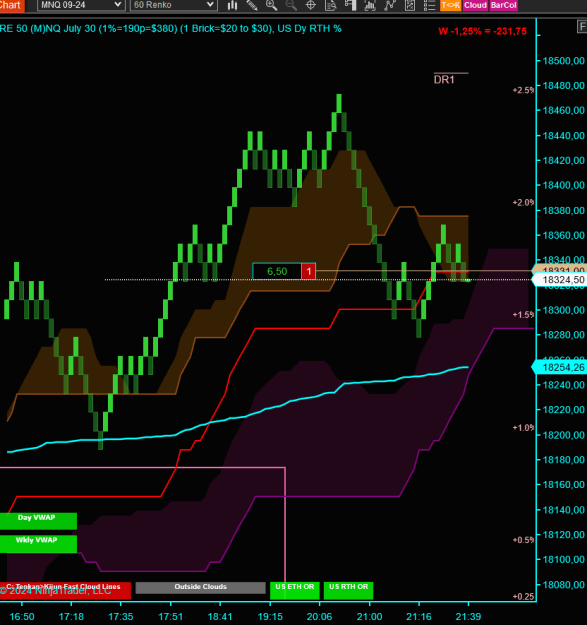This screenshot has width=587, height=625.
Task: Click the Wkly VWAP button
Action: (x=37, y=543)
